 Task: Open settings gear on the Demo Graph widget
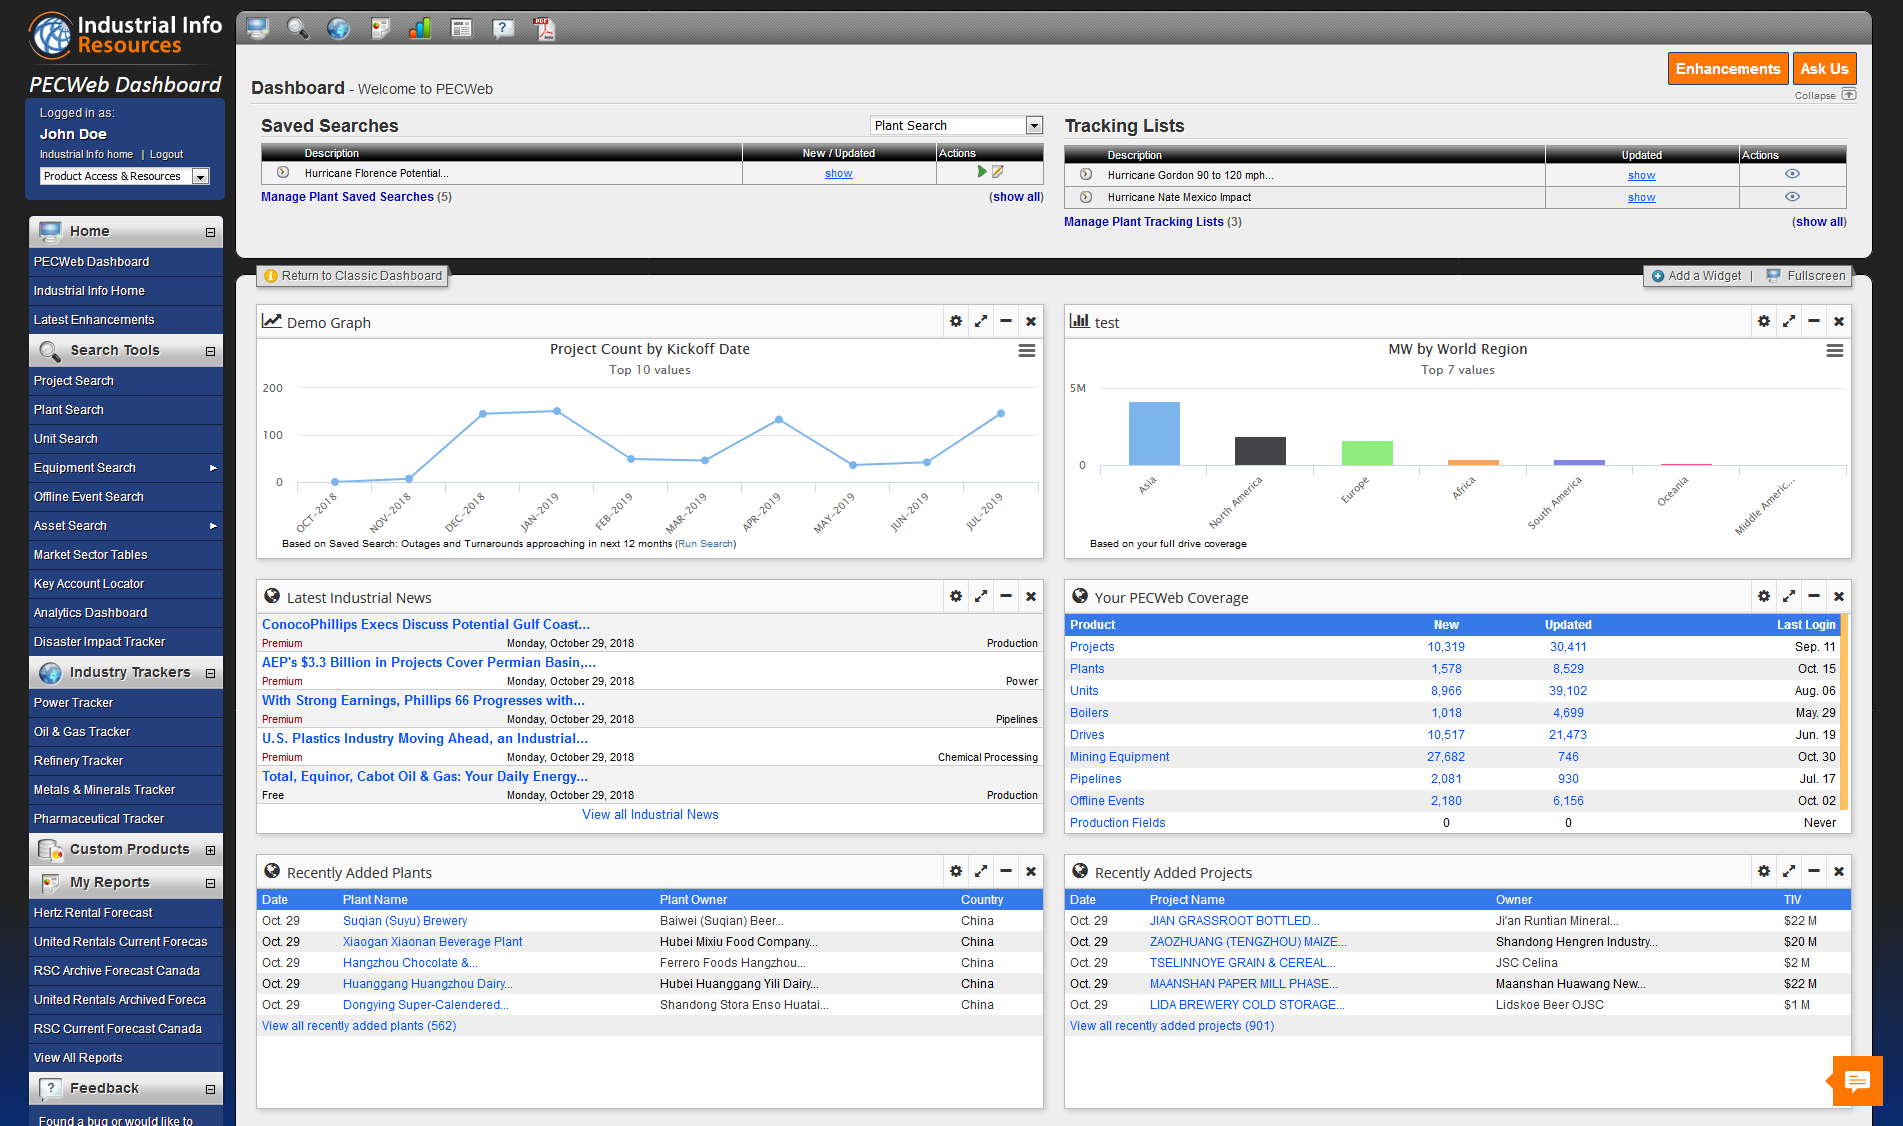pyautogui.click(x=956, y=321)
